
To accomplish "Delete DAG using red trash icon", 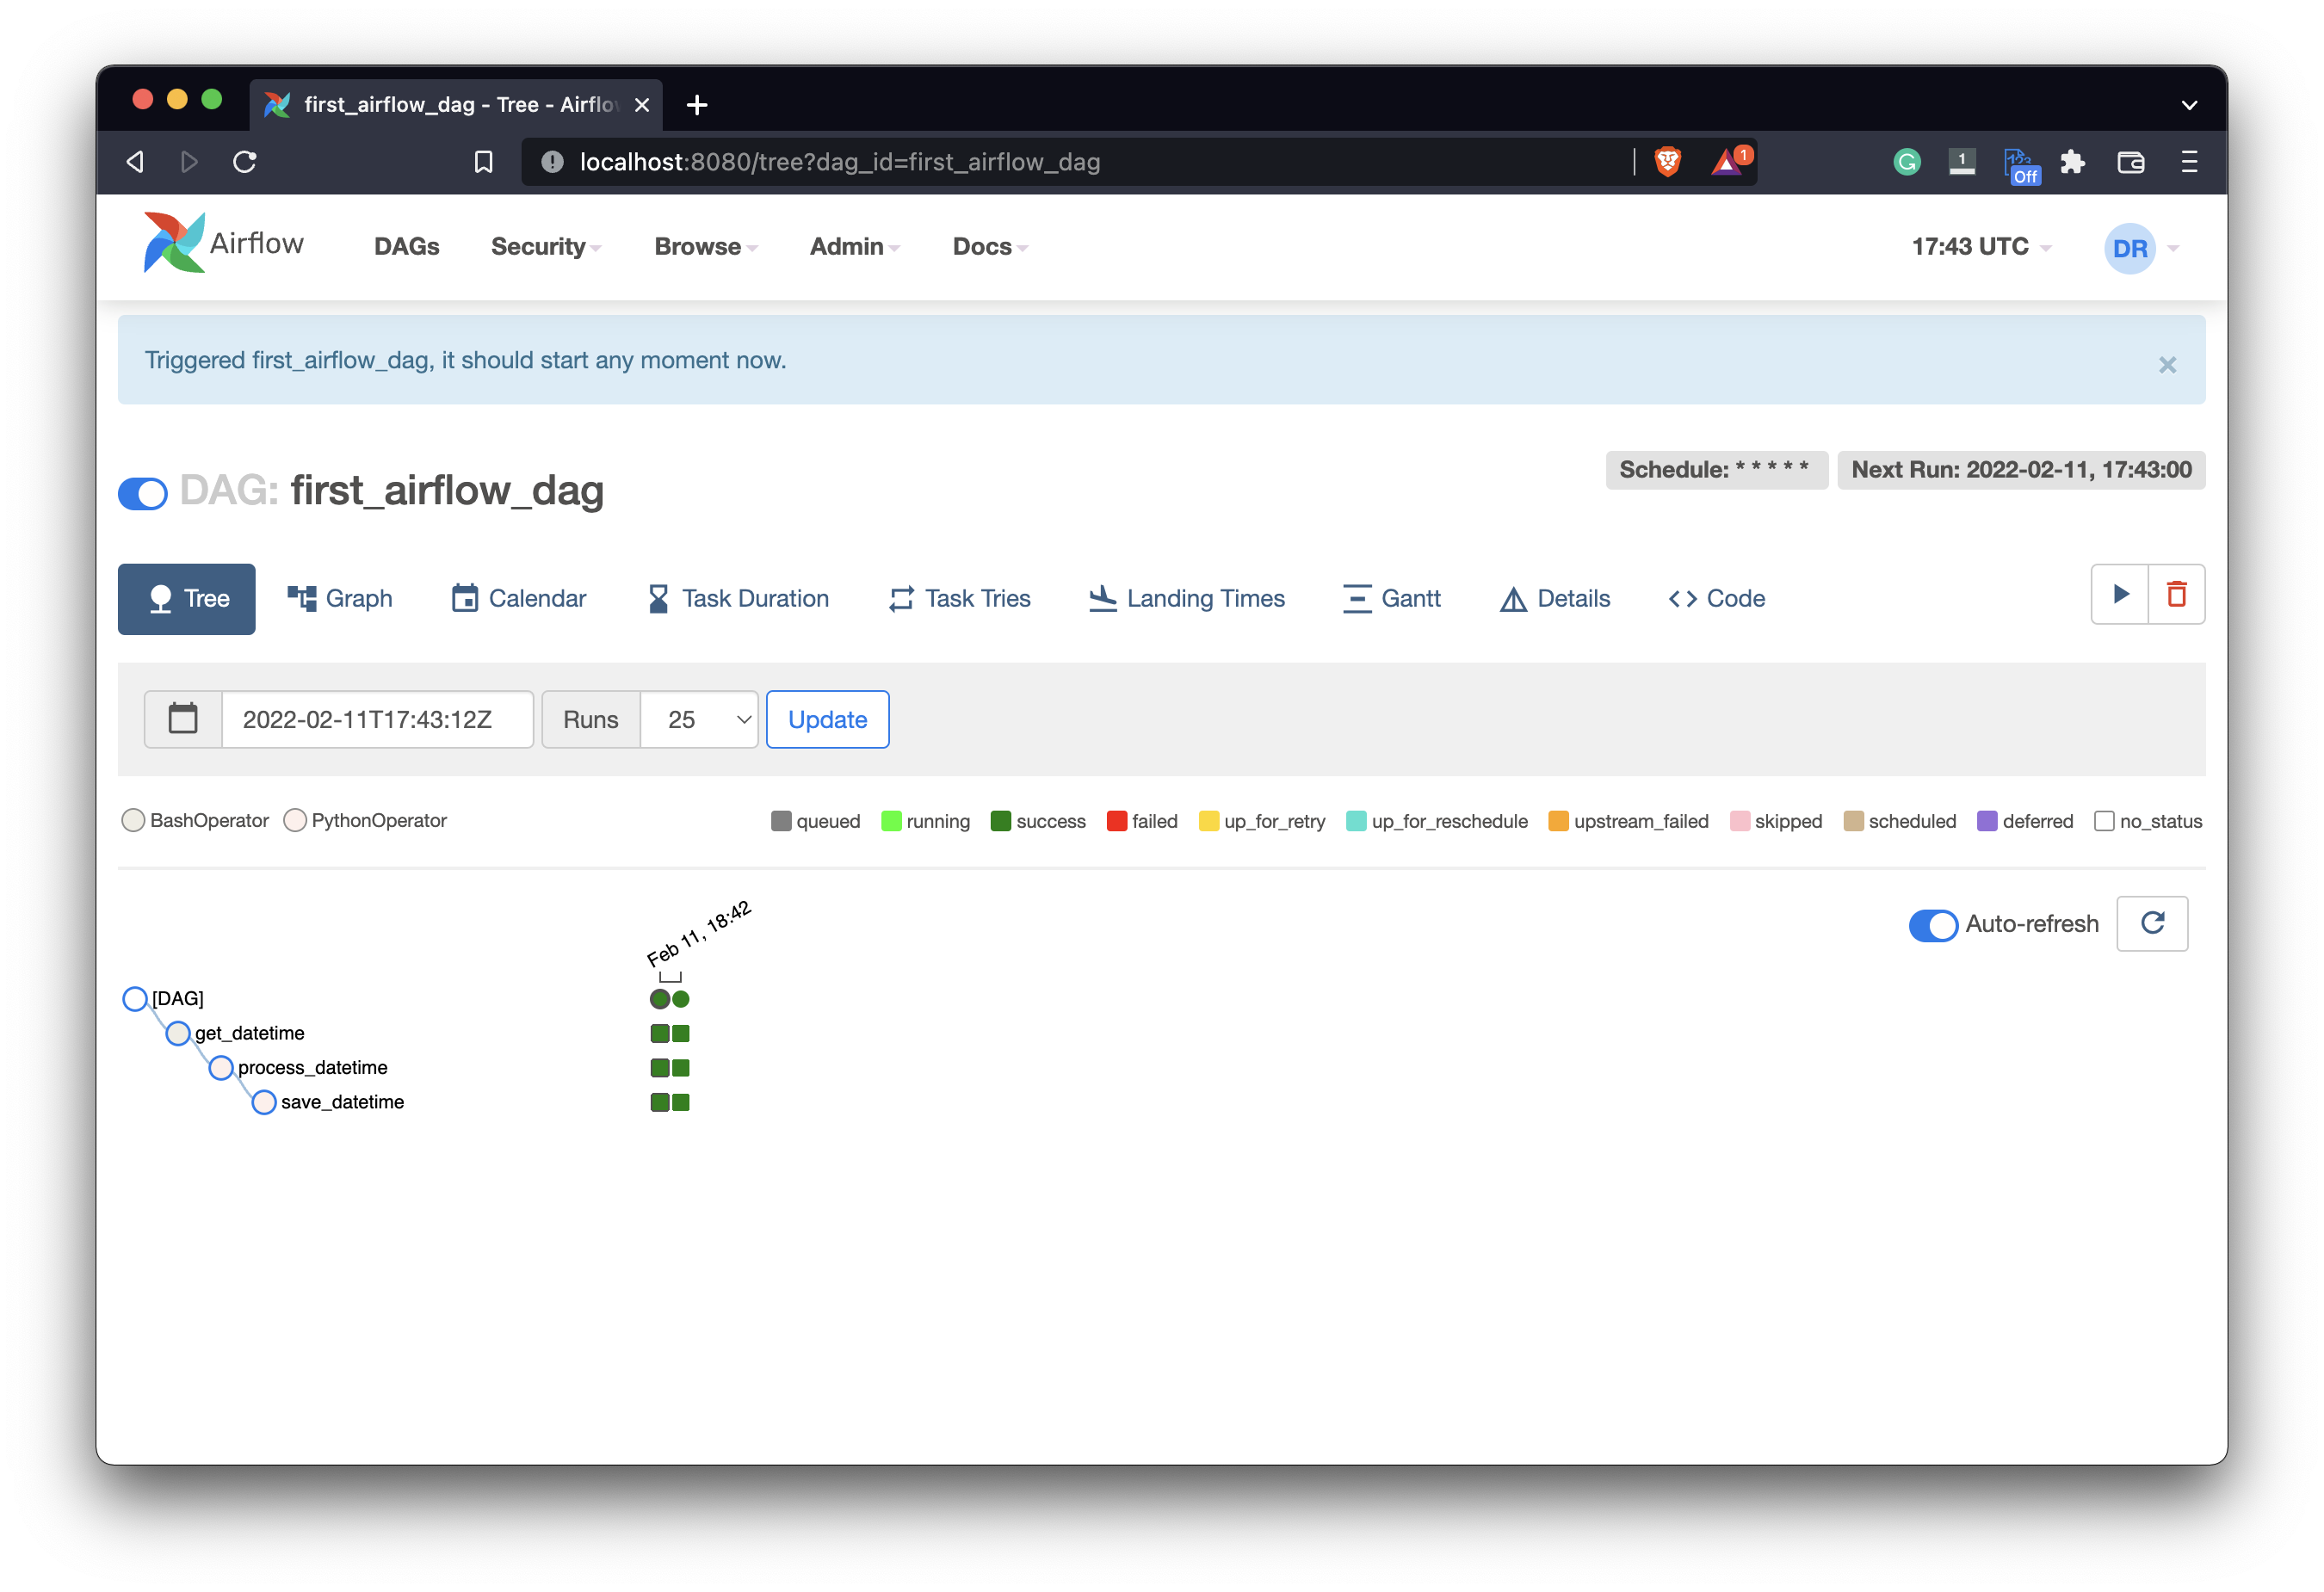I will [2176, 595].
